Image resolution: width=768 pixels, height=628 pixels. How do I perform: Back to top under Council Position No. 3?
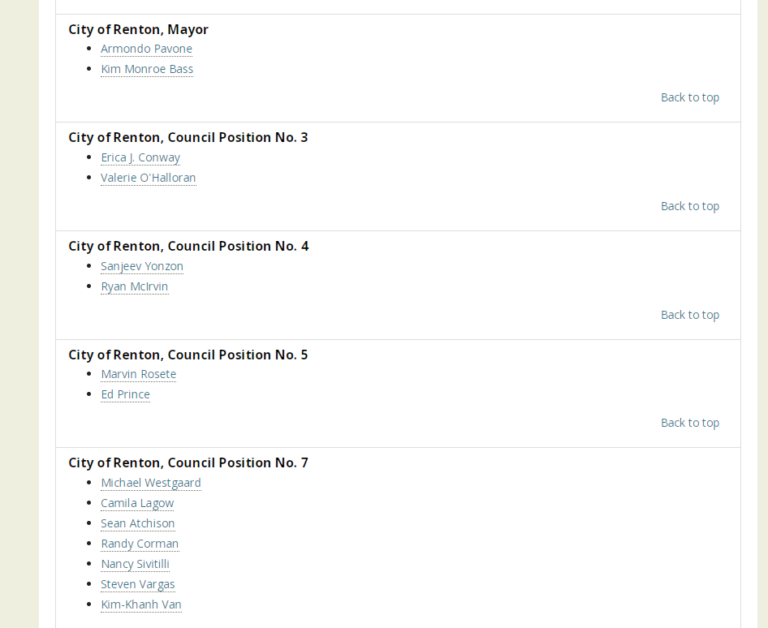(x=689, y=206)
